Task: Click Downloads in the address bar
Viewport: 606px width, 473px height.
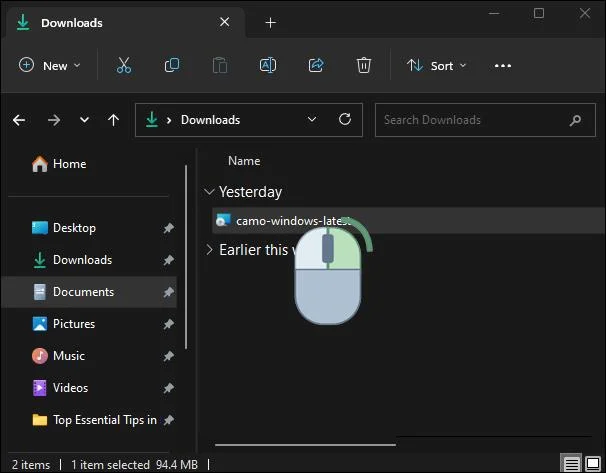Action: coord(210,120)
